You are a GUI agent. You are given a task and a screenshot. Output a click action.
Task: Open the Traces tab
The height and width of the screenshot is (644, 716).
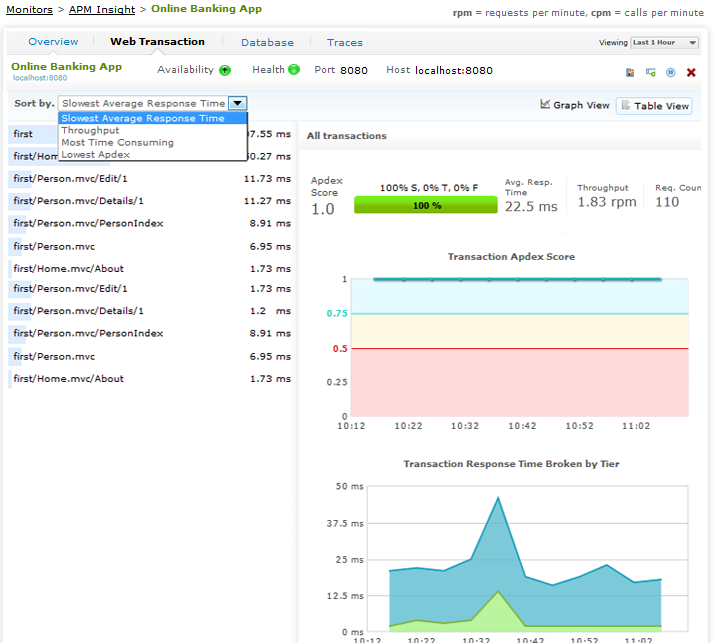[x=345, y=43]
